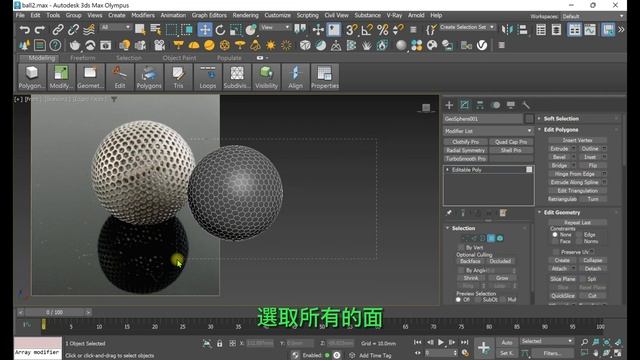The height and width of the screenshot is (360, 640).
Task: Click the V-Ray sun light icon
Action: pyautogui.click(x=271, y=45)
